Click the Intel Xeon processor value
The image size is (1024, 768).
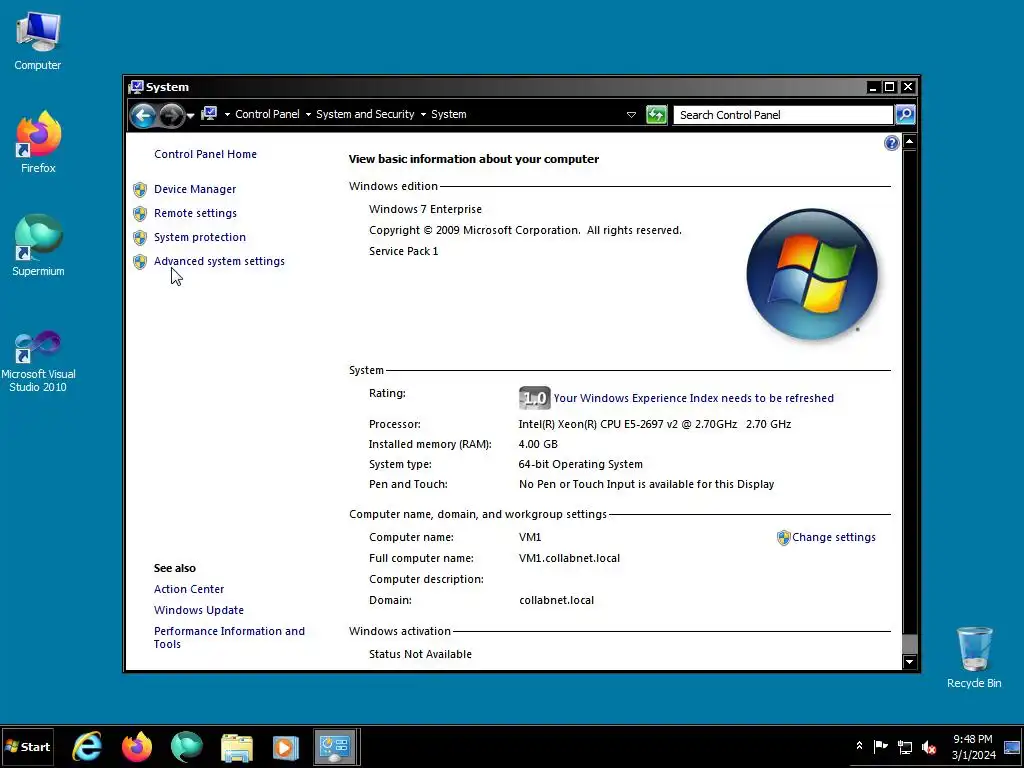point(654,424)
